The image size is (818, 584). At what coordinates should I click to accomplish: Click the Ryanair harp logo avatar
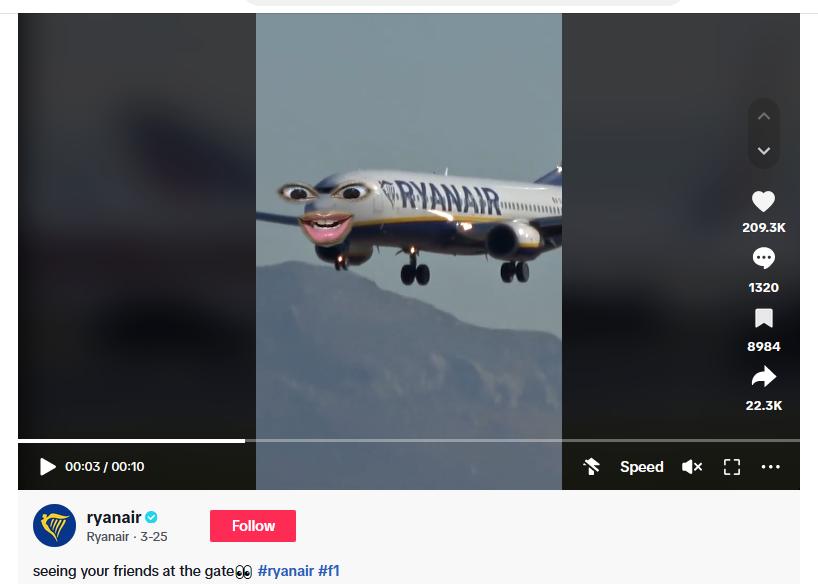point(54,526)
